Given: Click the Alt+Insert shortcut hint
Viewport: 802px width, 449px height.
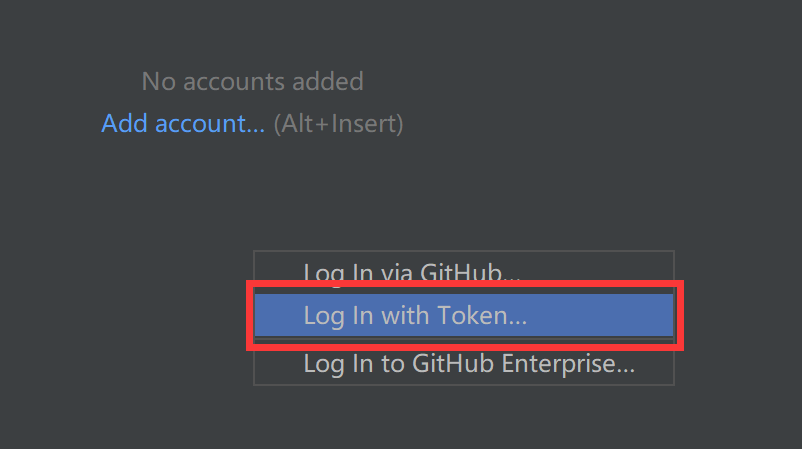Looking at the screenshot, I should point(338,125).
